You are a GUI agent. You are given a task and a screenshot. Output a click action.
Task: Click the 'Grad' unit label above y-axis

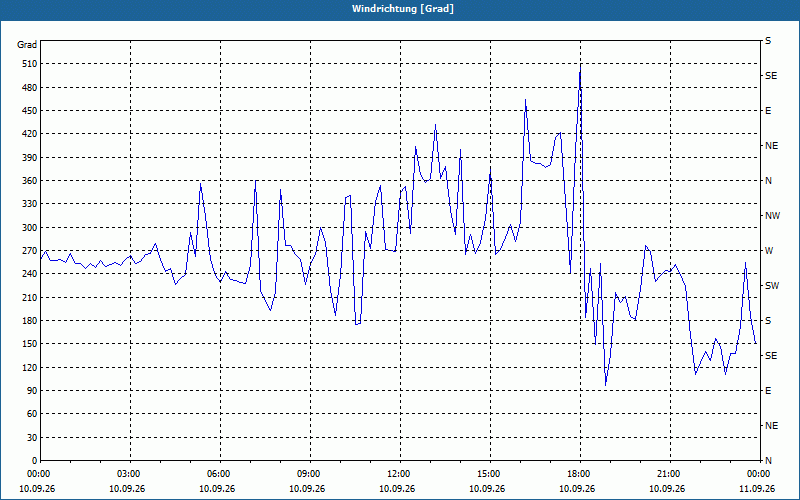(27, 45)
